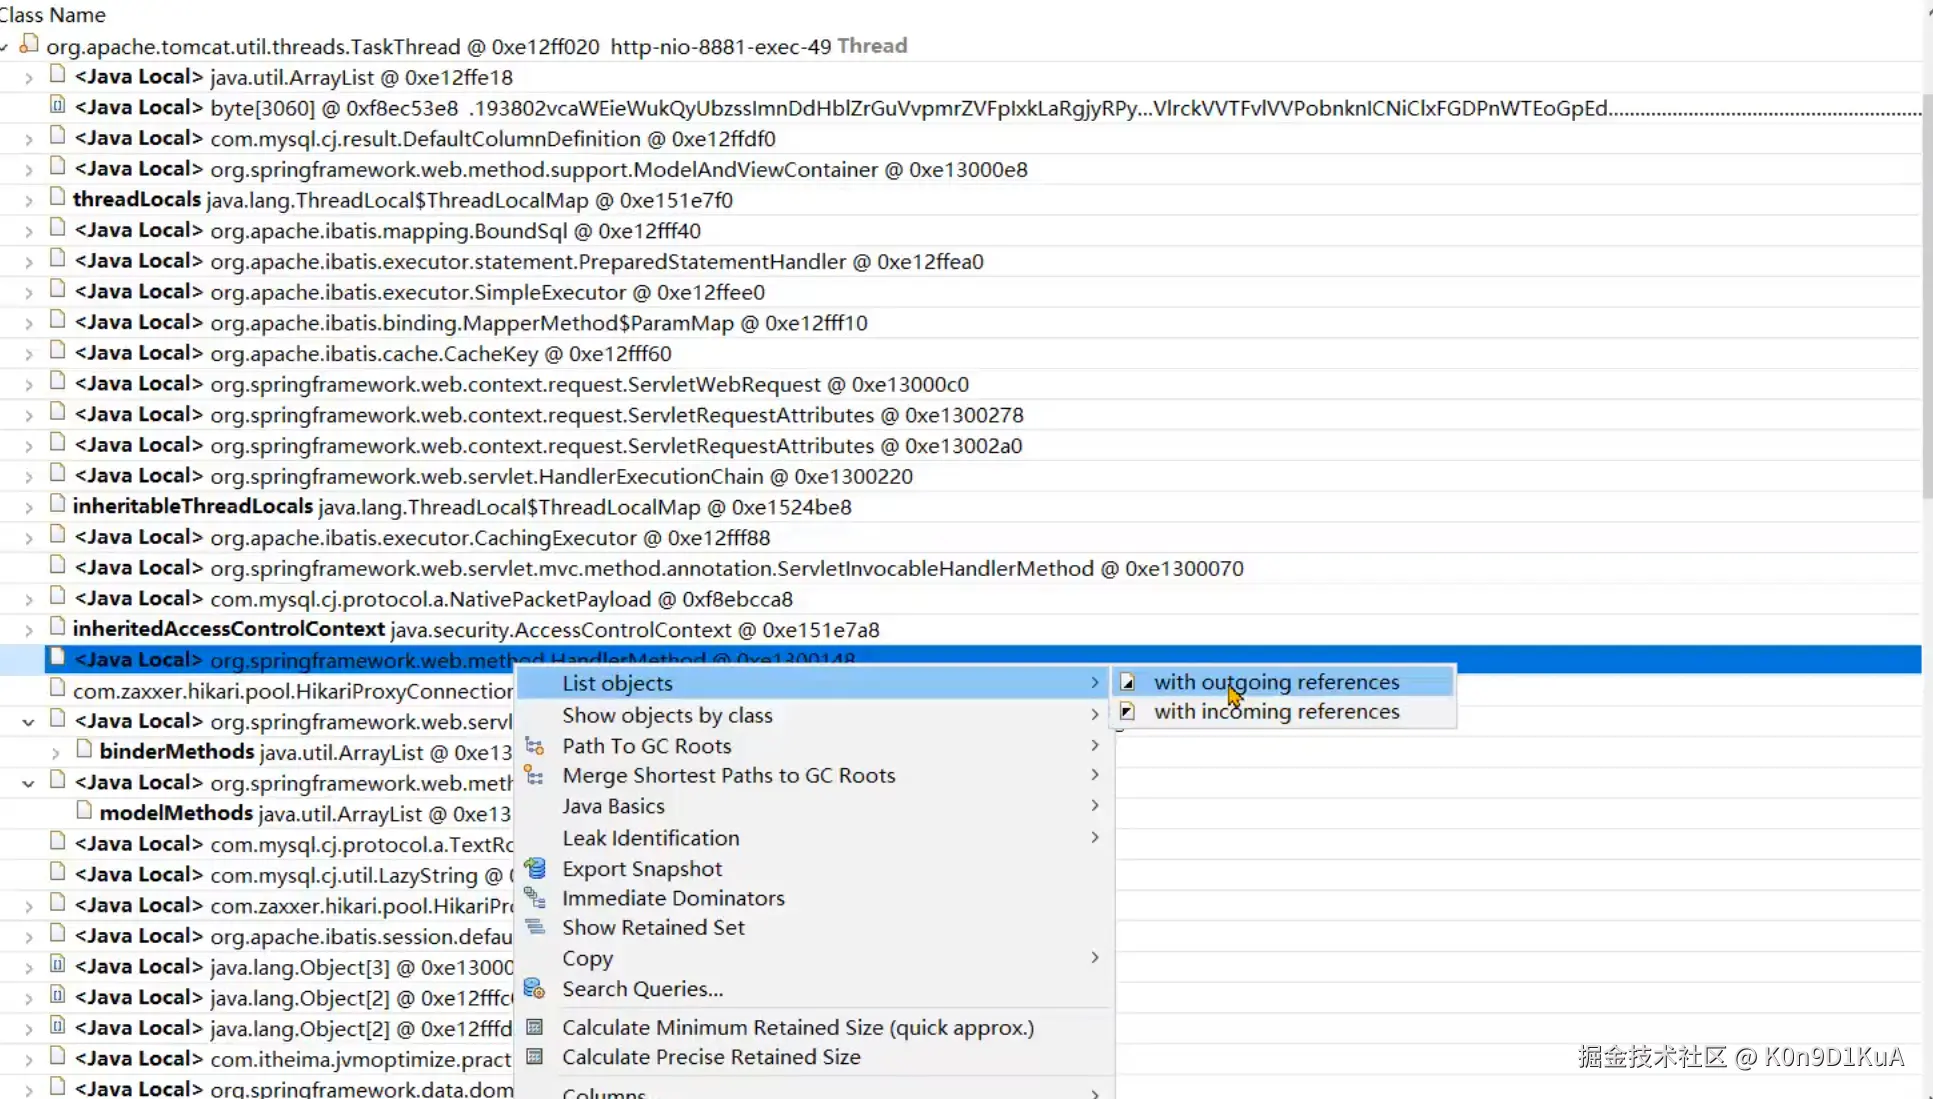Open Show objects by class submenu
The height and width of the screenshot is (1099, 1933).
click(667, 715)
